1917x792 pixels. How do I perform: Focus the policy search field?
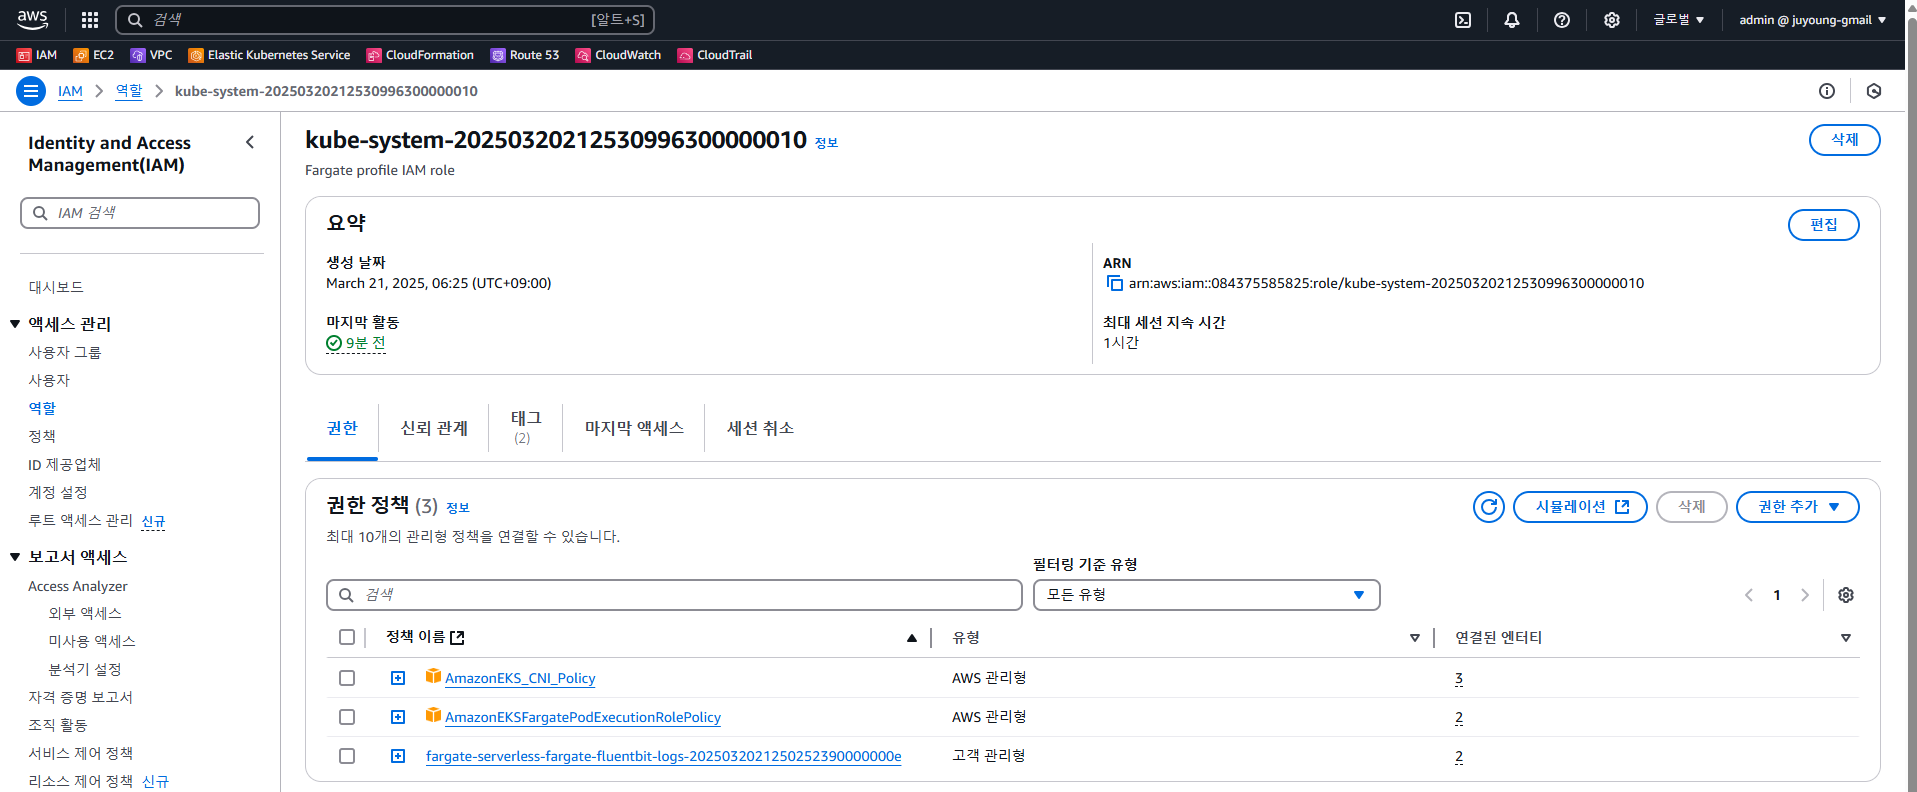pyautogui.click(x=674, y=595)
